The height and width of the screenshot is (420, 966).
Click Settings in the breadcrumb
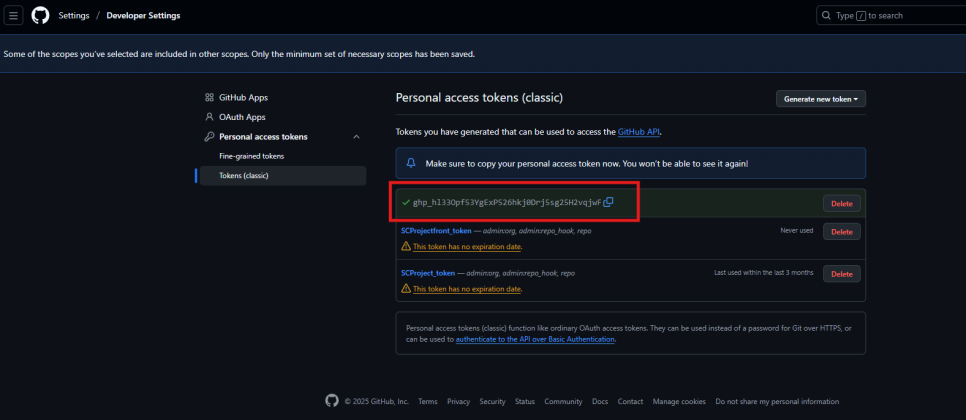tap(74, 15)
